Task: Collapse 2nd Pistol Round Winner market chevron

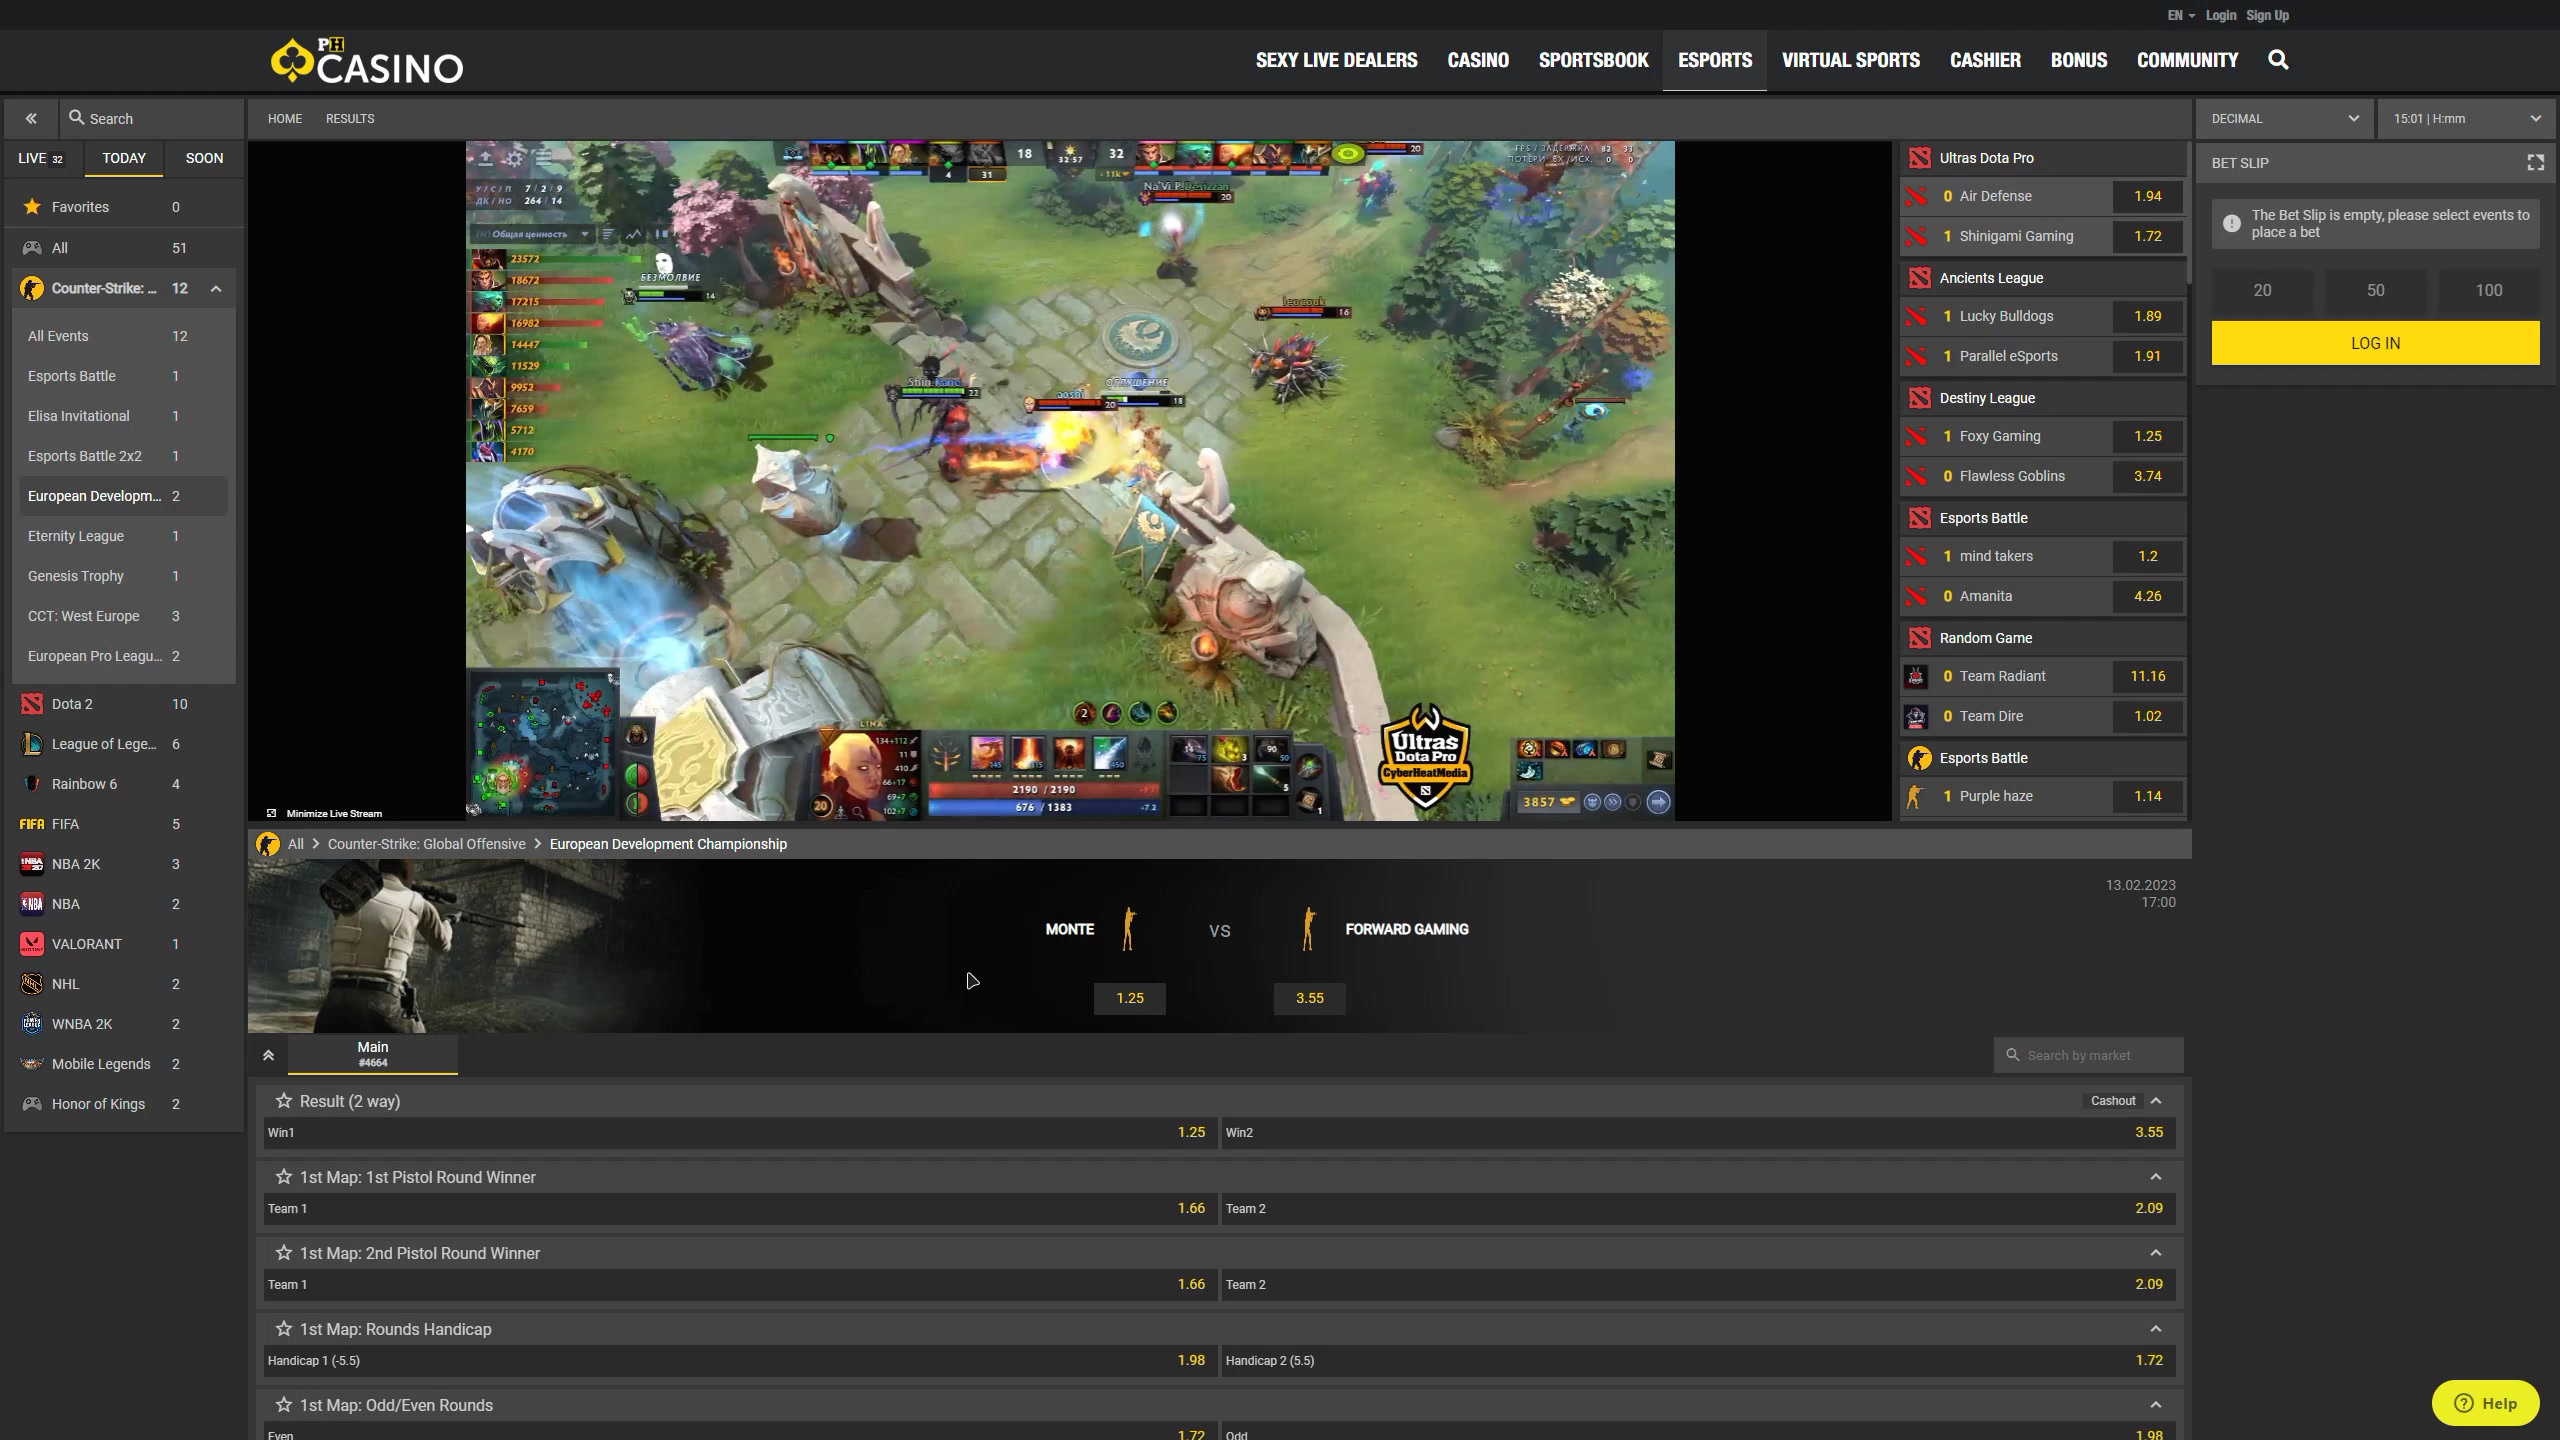Action: (x=2156, y=1253)
